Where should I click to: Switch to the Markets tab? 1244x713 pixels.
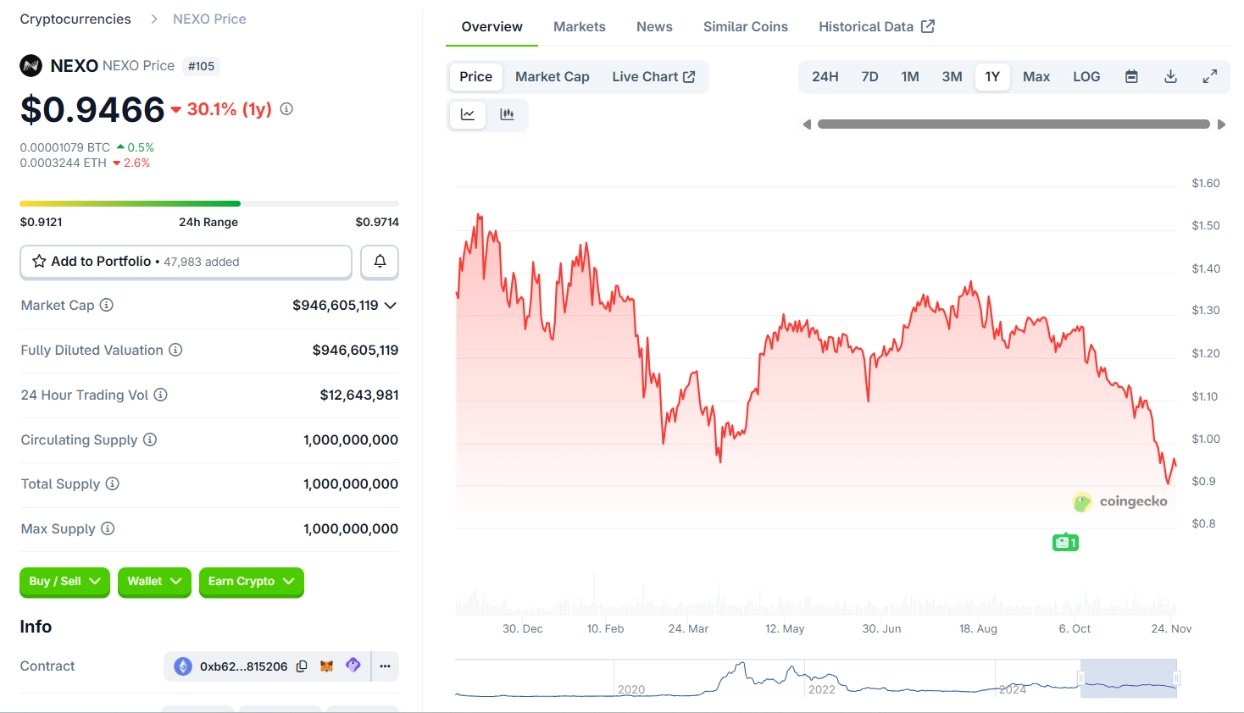click(x=579, y=27)
